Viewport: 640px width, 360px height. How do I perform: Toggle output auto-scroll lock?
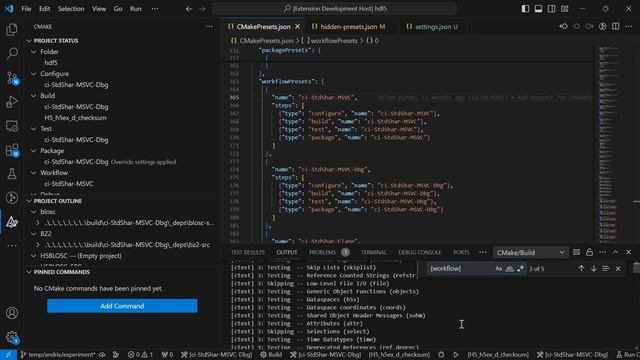589,252
